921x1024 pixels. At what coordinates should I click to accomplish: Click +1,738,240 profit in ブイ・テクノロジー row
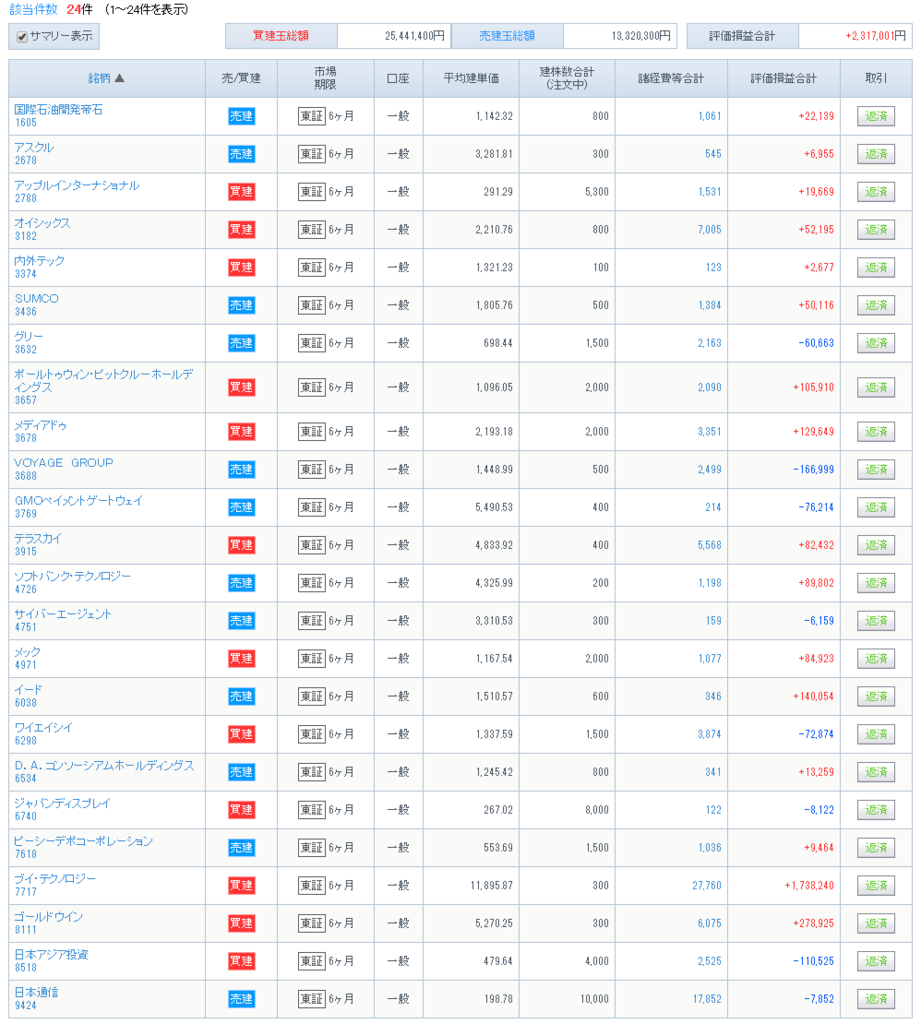pos(809,886)
